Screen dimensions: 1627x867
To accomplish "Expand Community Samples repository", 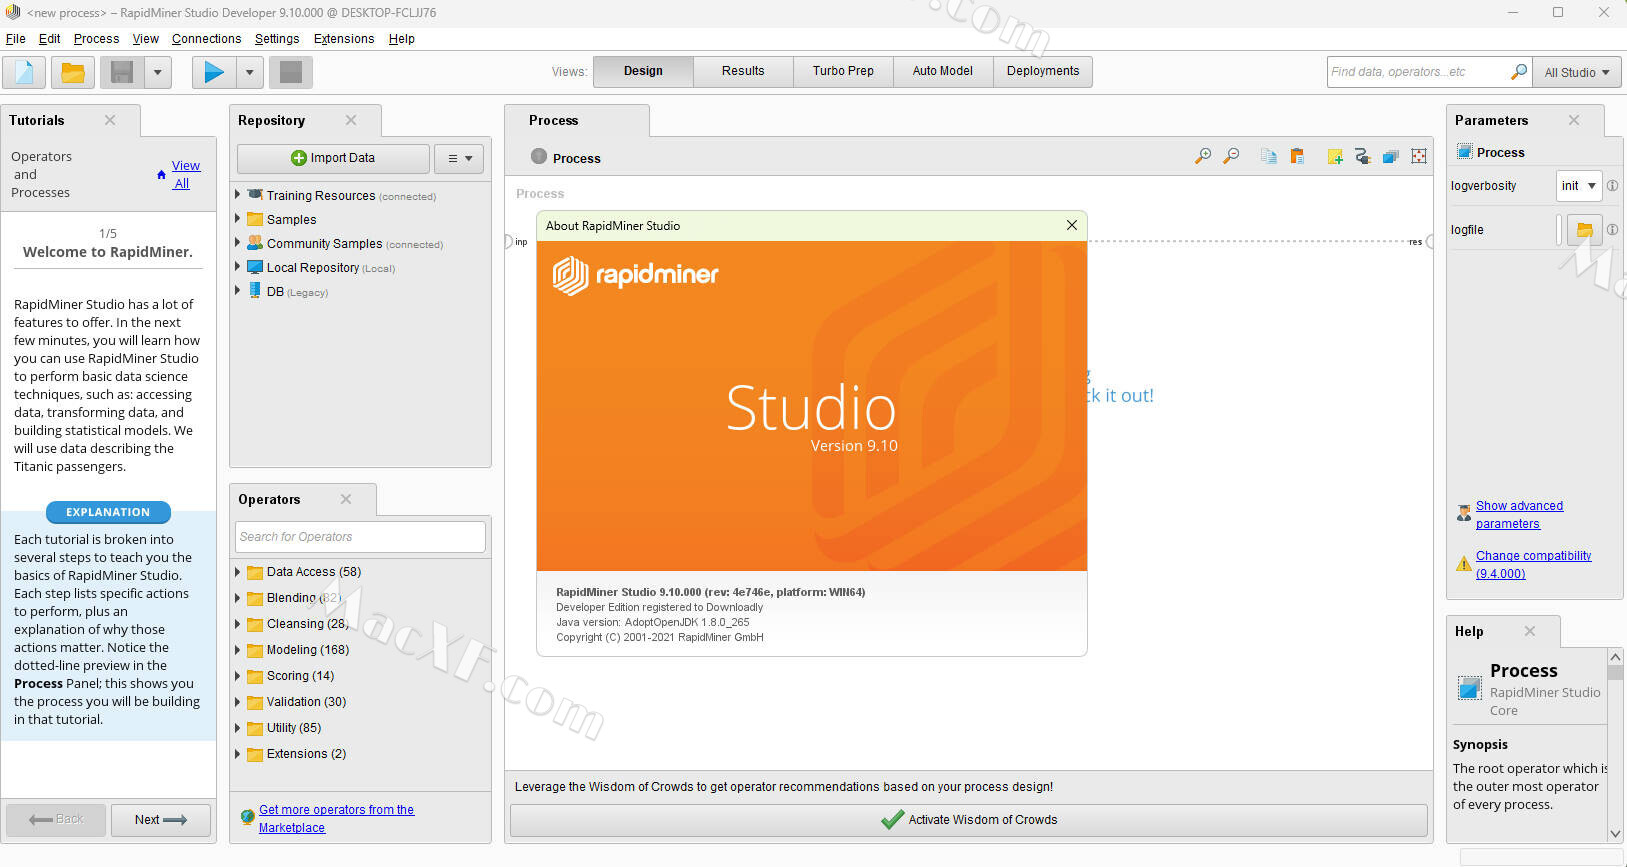I will 238,242.
